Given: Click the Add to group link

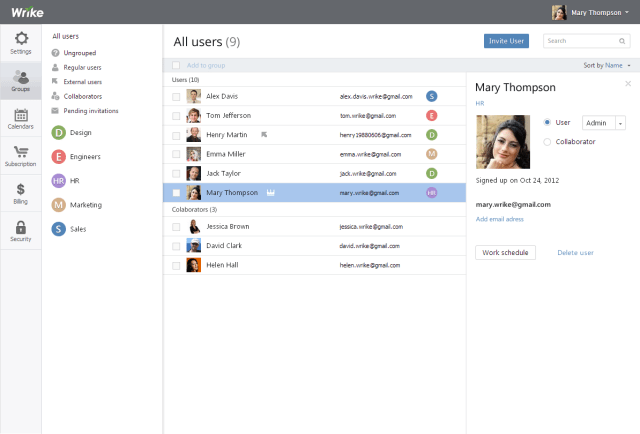Looking at the screenshot, I should coord(206,65).
